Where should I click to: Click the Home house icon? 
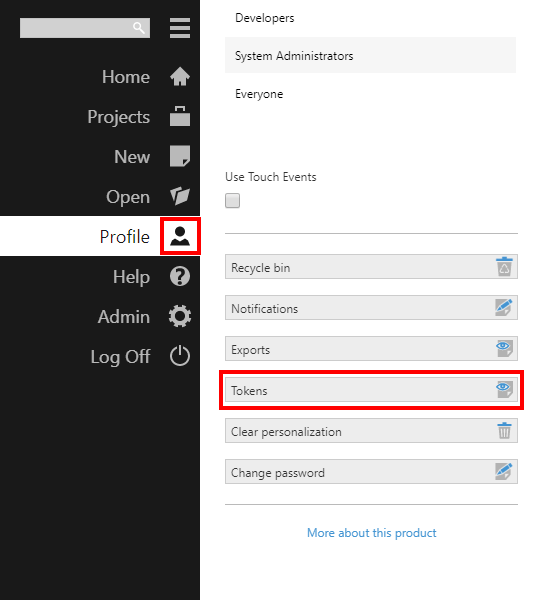click(180, 77)
